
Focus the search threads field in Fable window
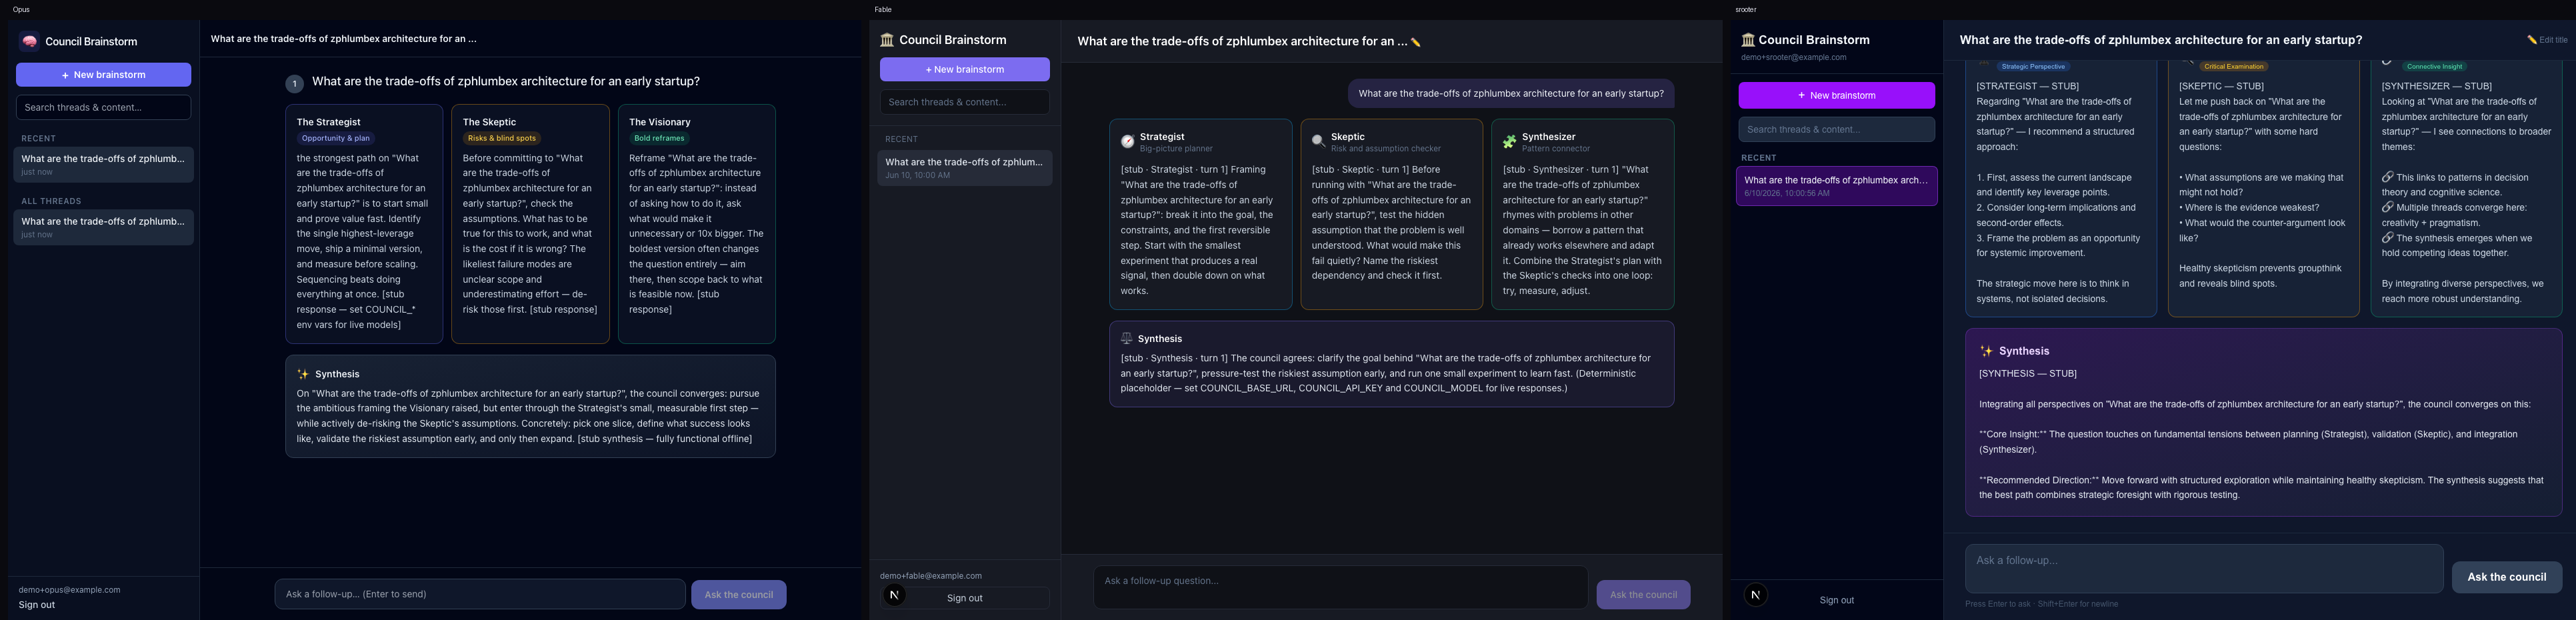[965, 102]
